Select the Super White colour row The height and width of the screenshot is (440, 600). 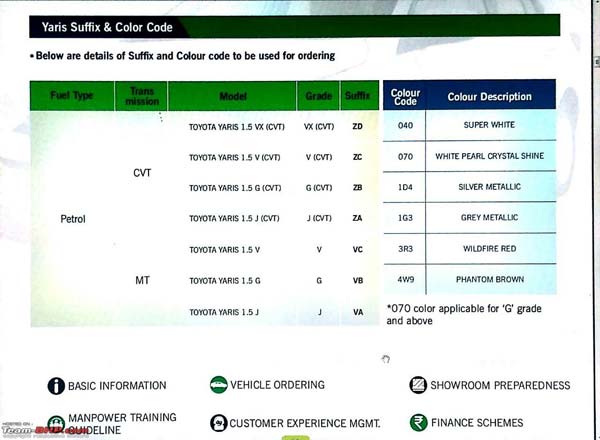pos(490,126)
